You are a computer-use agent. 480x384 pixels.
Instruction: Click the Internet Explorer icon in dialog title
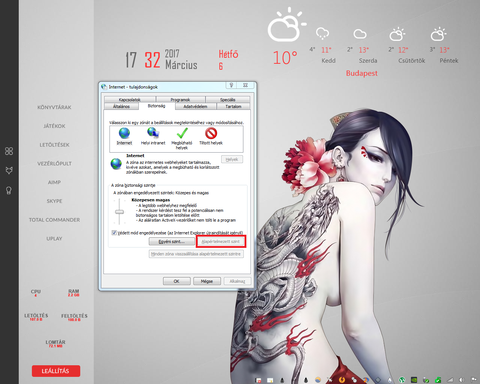coord(104,87)
